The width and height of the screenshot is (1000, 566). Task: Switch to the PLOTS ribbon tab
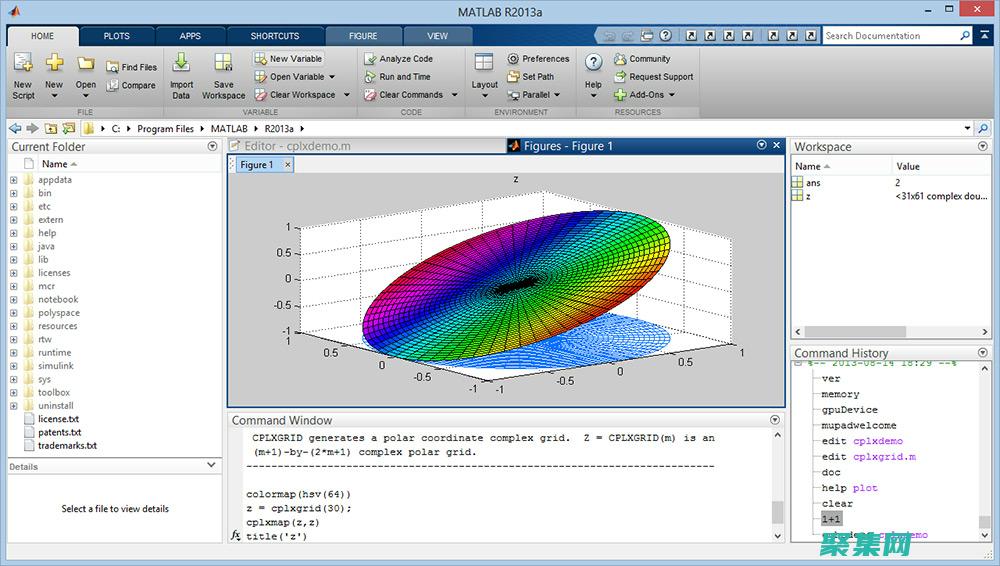point(116,36)
